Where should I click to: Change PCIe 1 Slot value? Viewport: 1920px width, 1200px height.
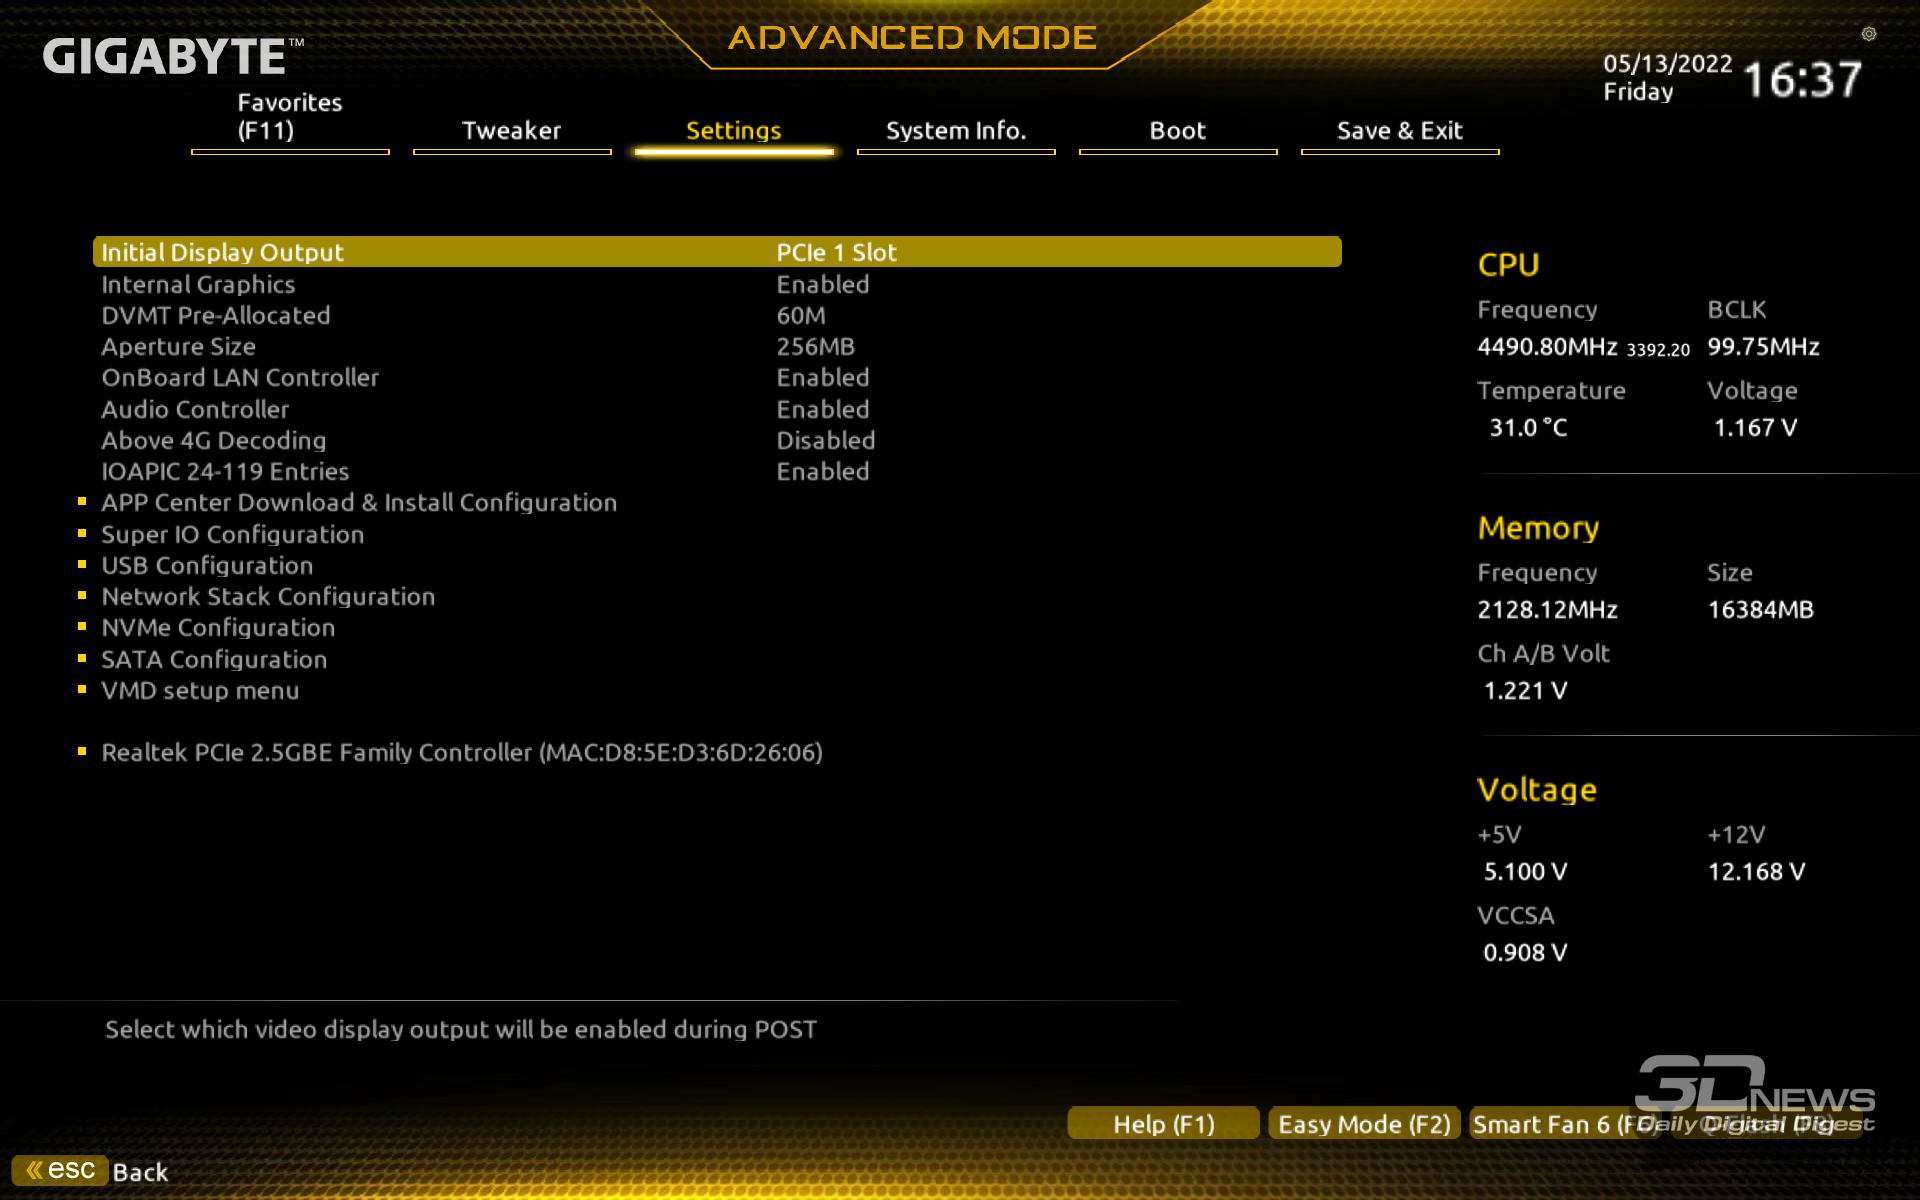point(836,252)
